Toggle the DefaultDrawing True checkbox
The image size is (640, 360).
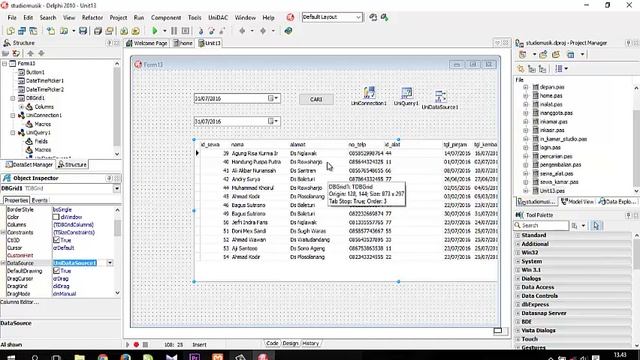click(x=56, y=271)
